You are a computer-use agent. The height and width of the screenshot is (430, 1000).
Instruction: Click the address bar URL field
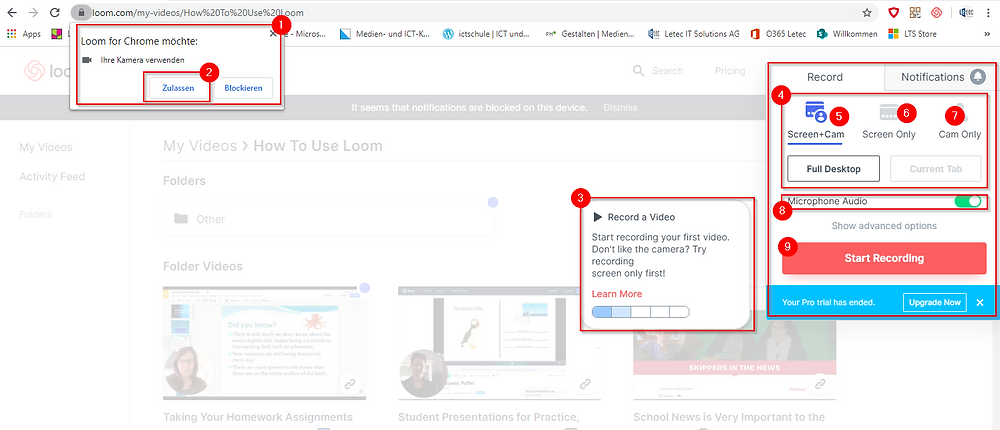(x=472, y=12)
